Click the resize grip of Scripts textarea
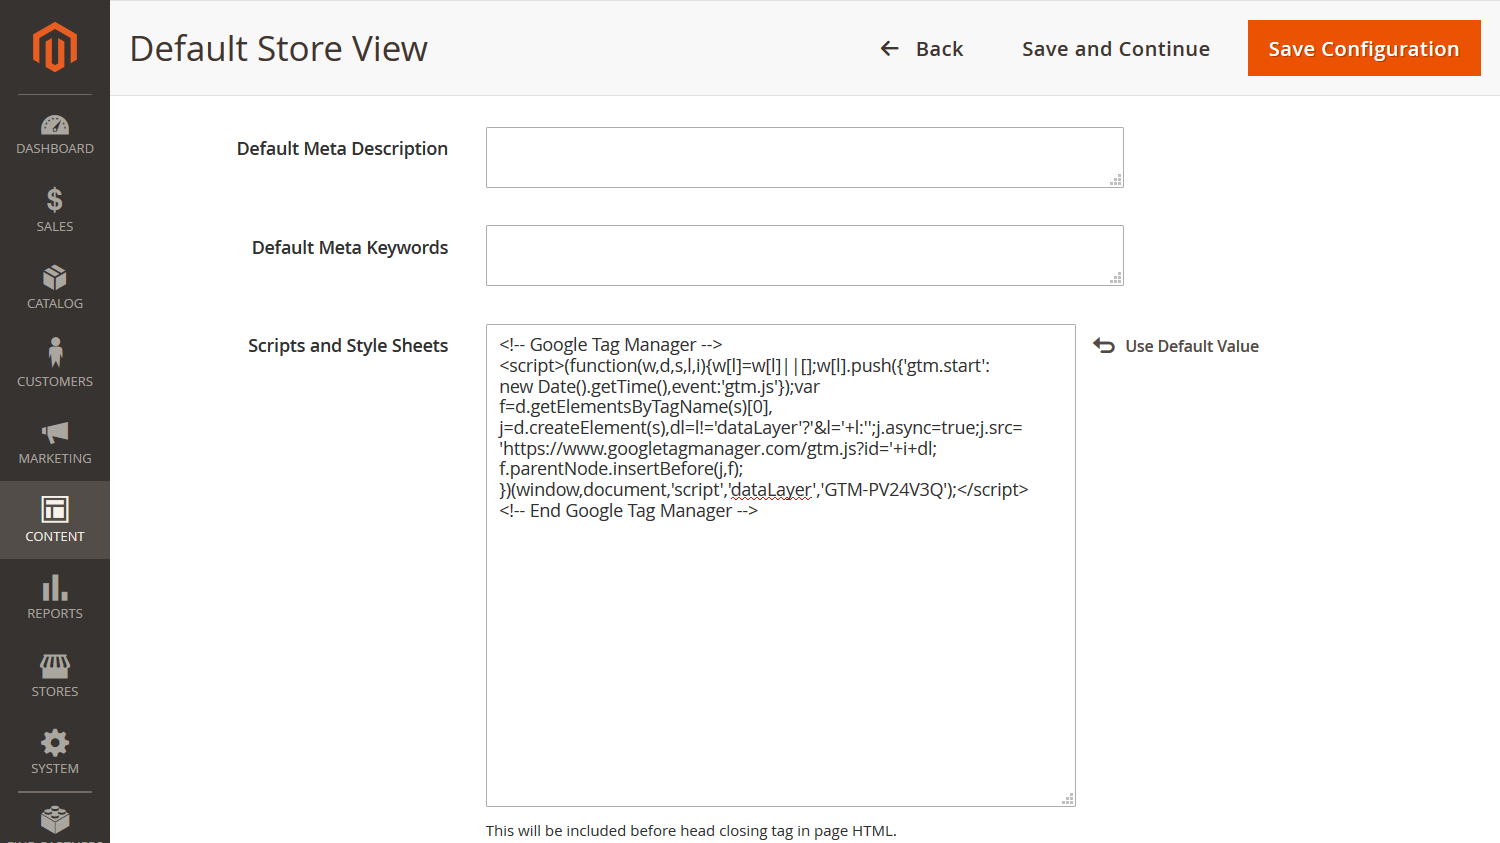This screenshot has width=1500, height=843. click(1068, 799)
